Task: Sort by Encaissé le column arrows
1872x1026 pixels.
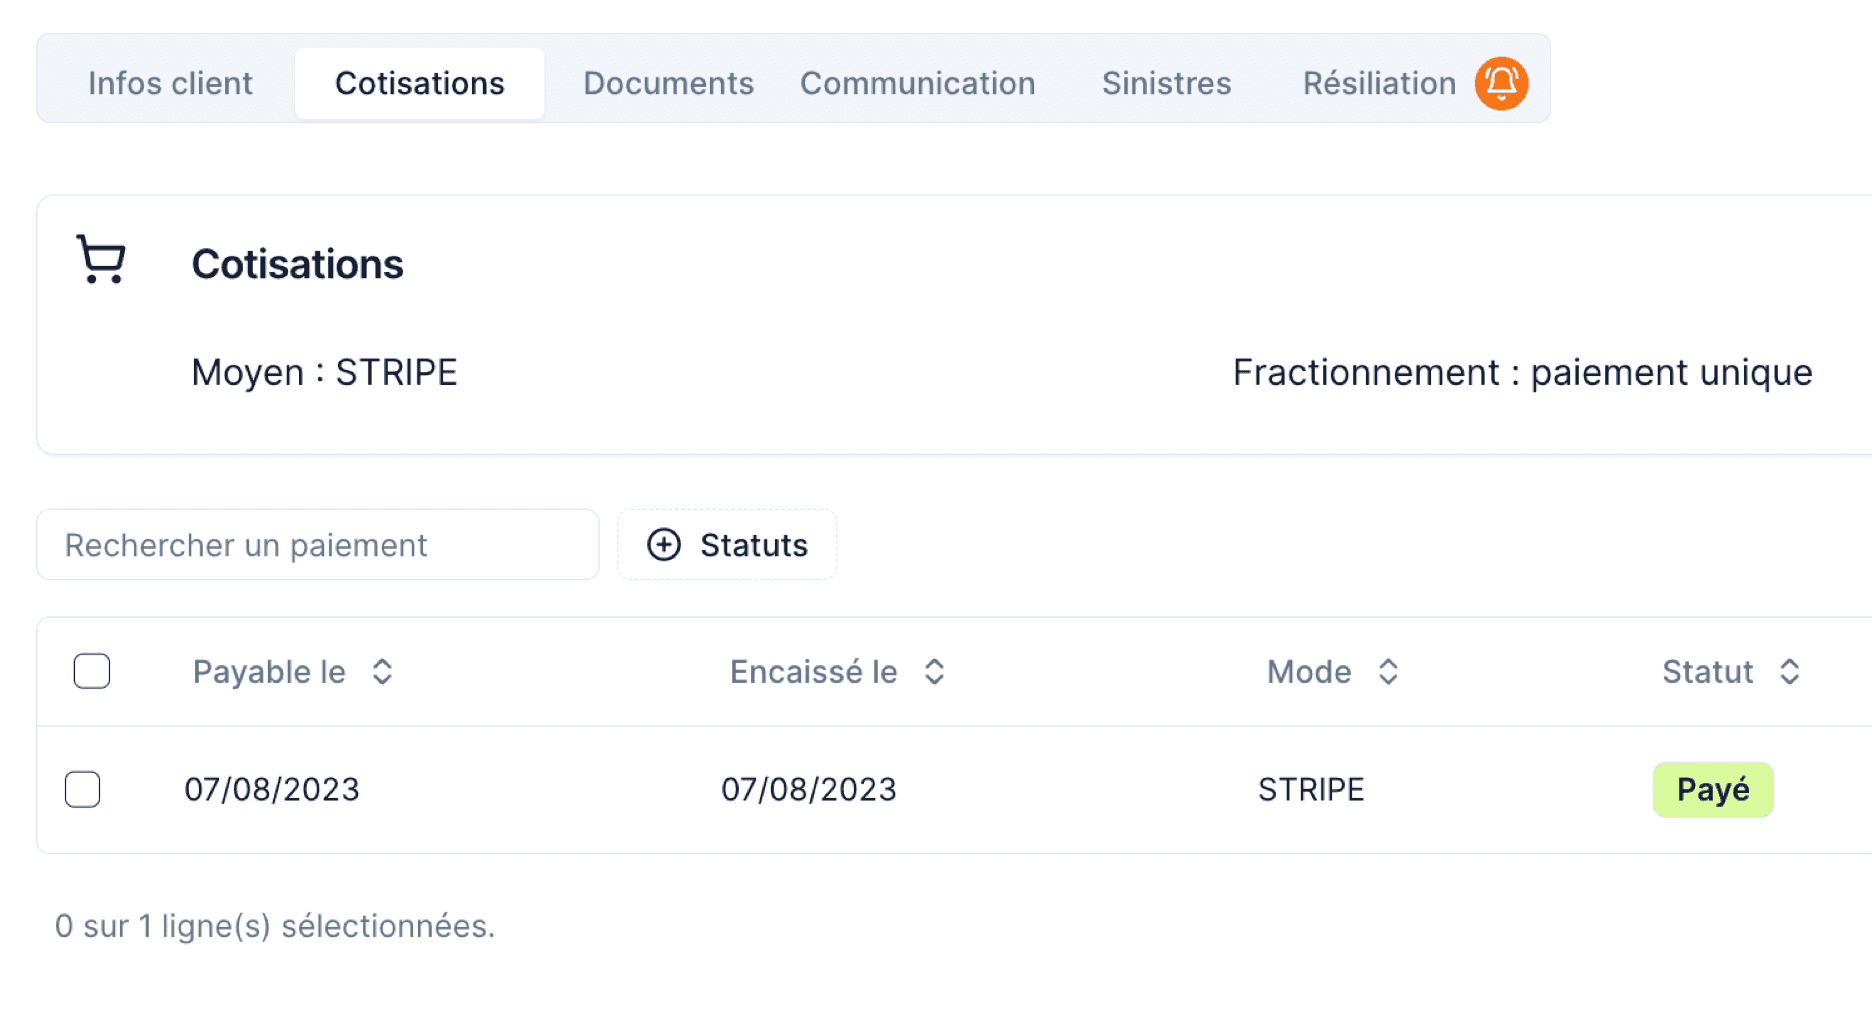Action: tap(934, 672)
